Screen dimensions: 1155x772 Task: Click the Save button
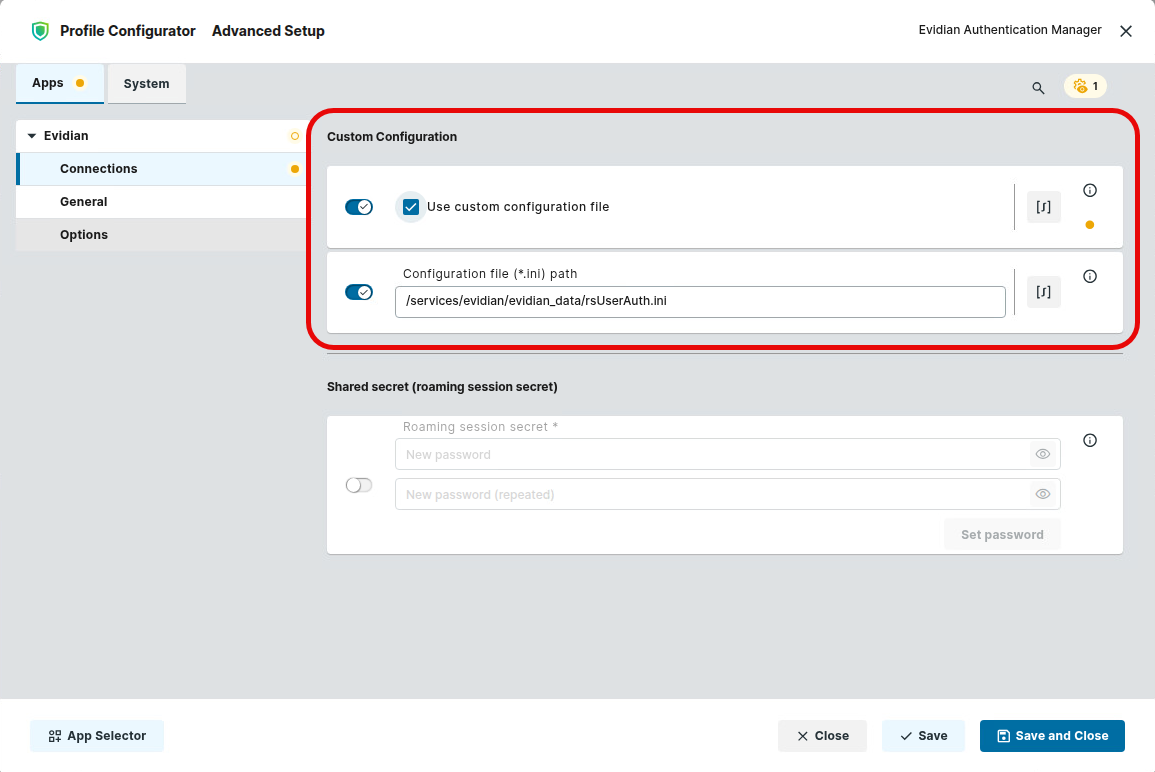tap(923, 736)
